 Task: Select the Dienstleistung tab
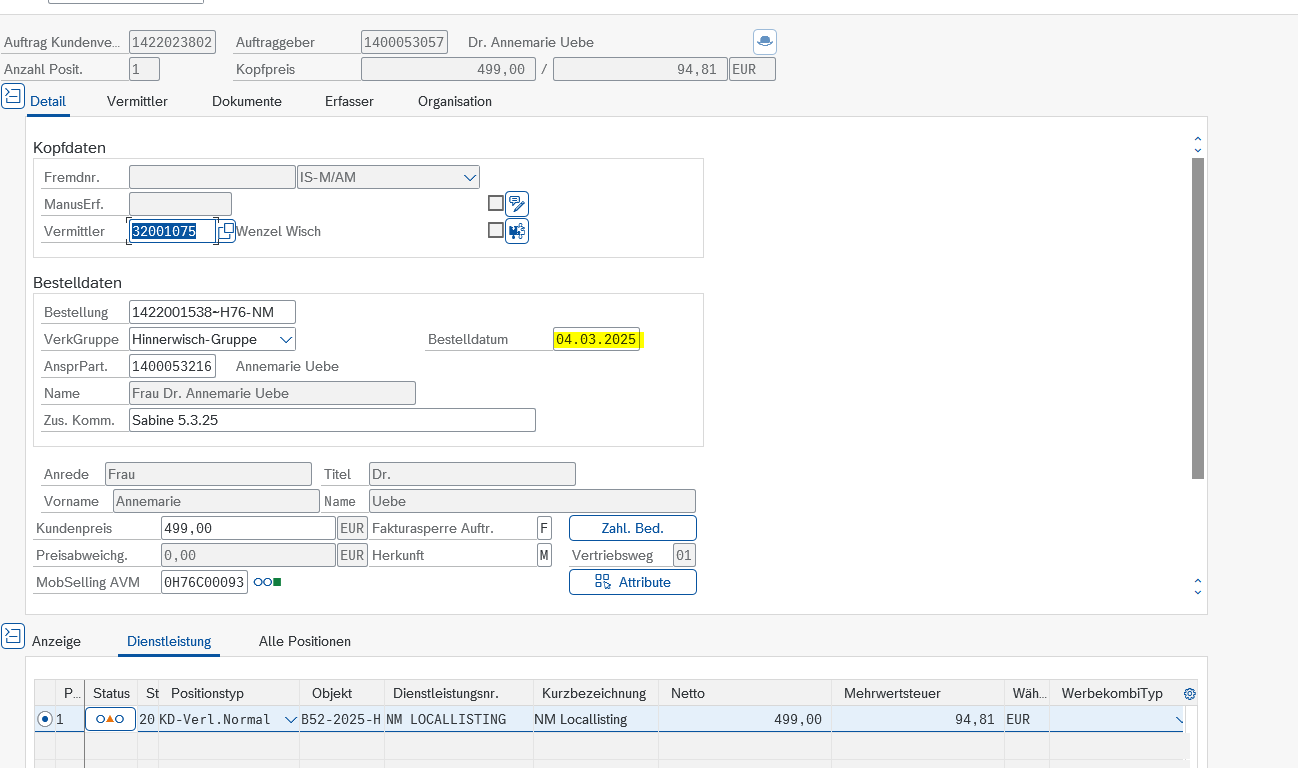[169, 641]
